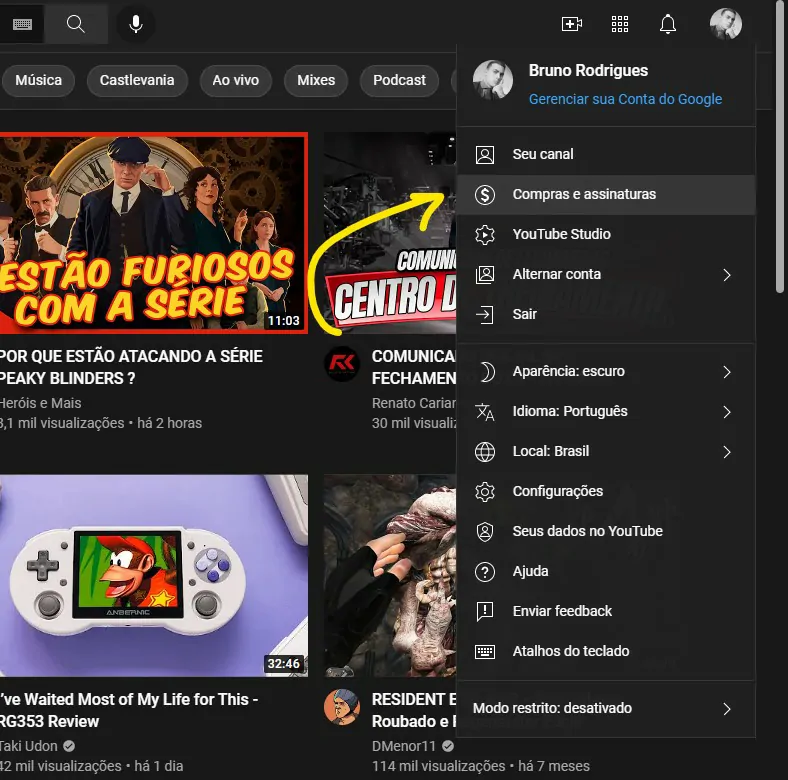Open the Create video icon

point(571,24)
